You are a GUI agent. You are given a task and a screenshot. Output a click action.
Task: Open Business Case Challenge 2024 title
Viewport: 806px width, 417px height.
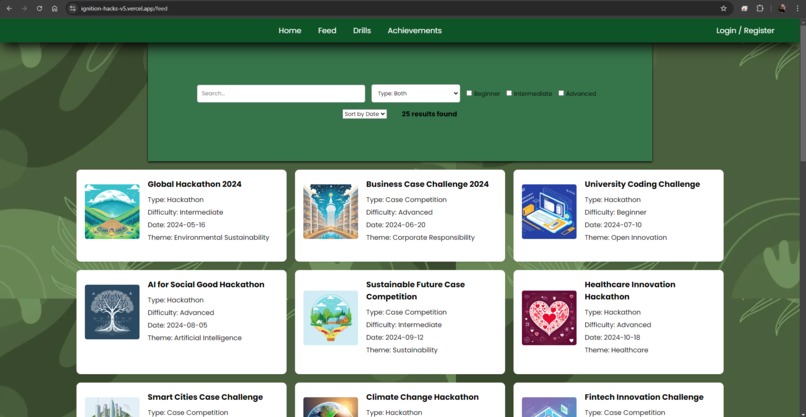[427, 184]
